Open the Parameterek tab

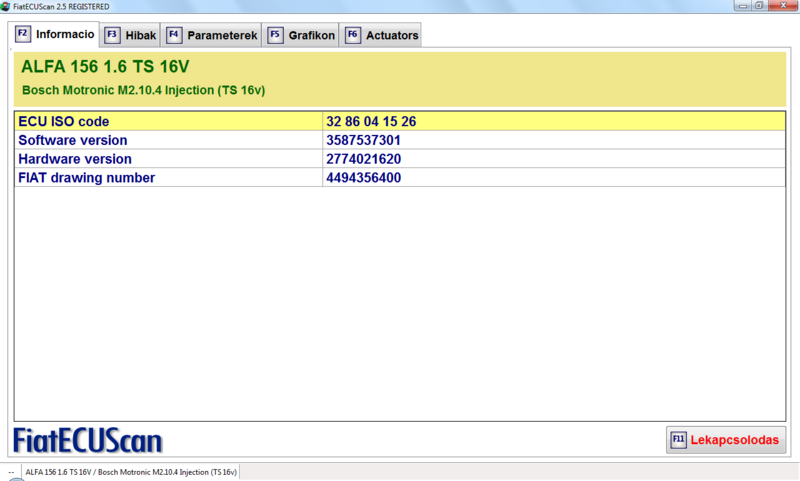tap(211, 35)
